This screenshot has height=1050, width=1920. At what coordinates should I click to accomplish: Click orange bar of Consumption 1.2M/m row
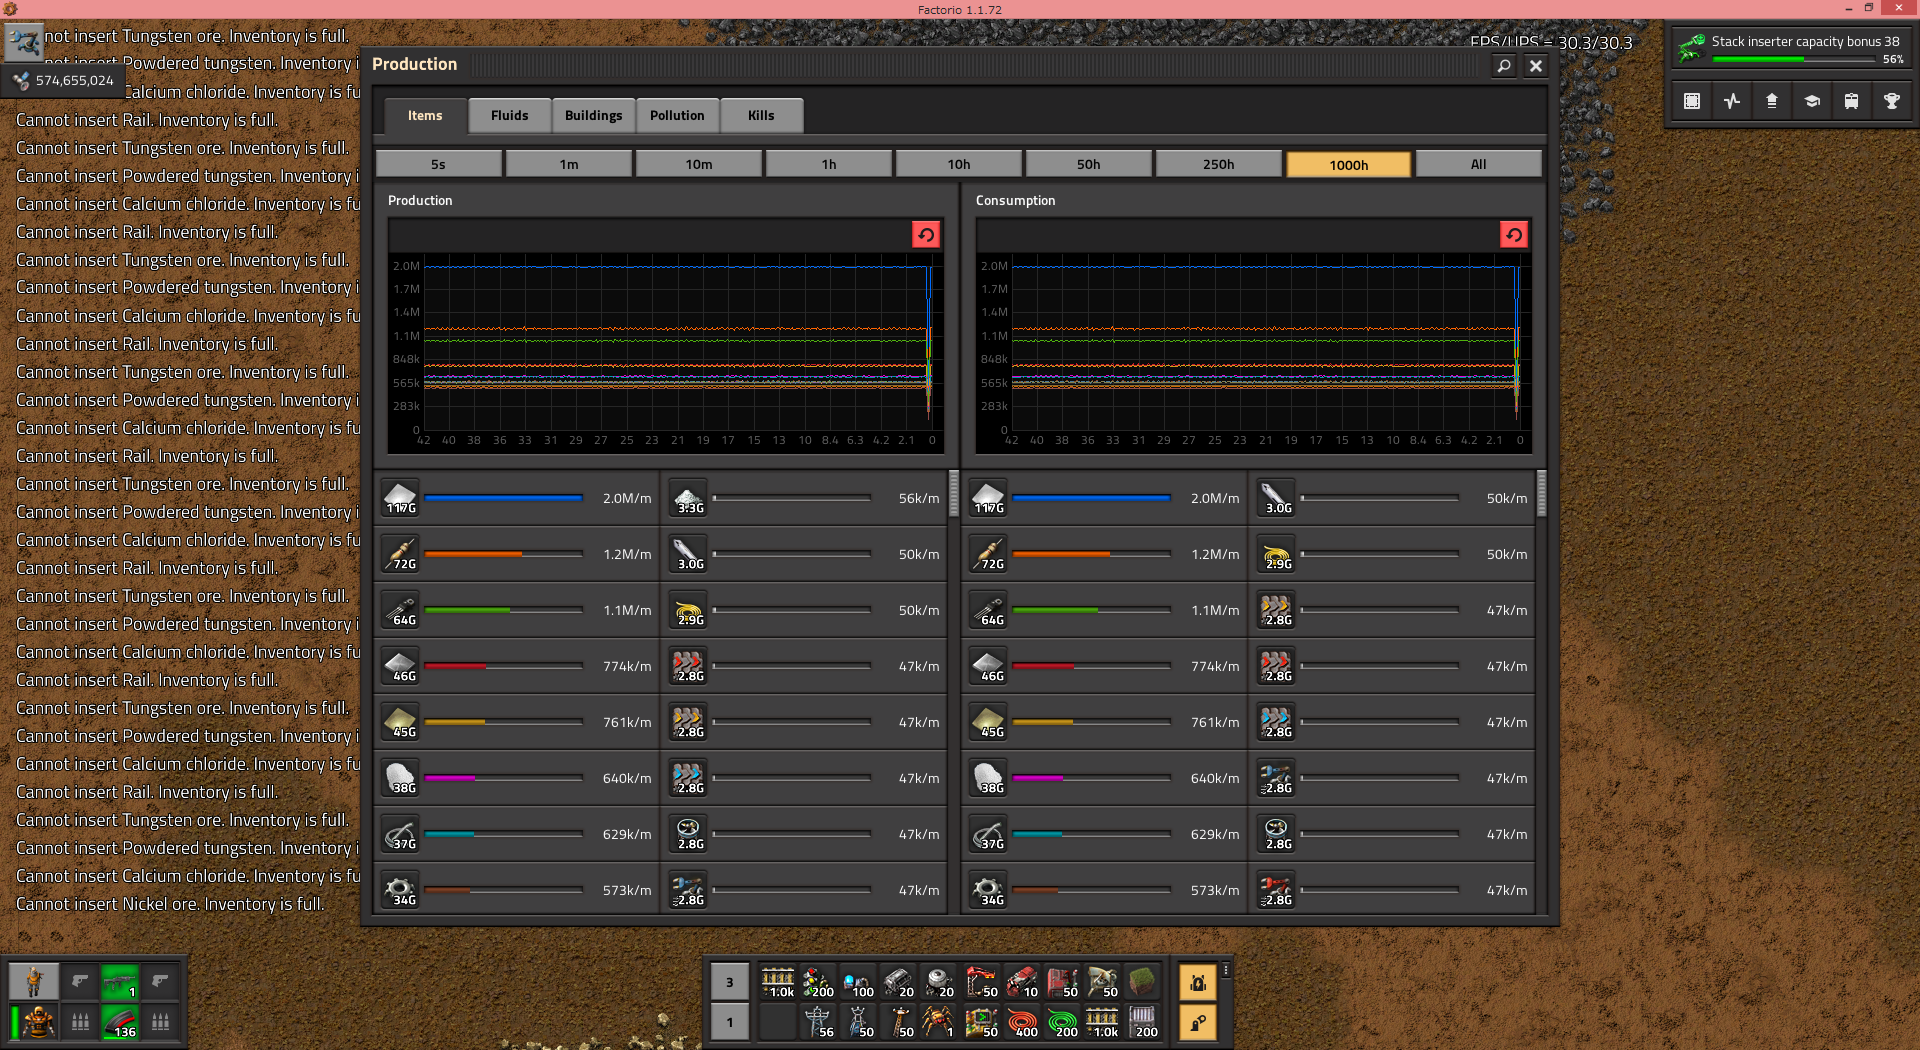[1061, 554]
